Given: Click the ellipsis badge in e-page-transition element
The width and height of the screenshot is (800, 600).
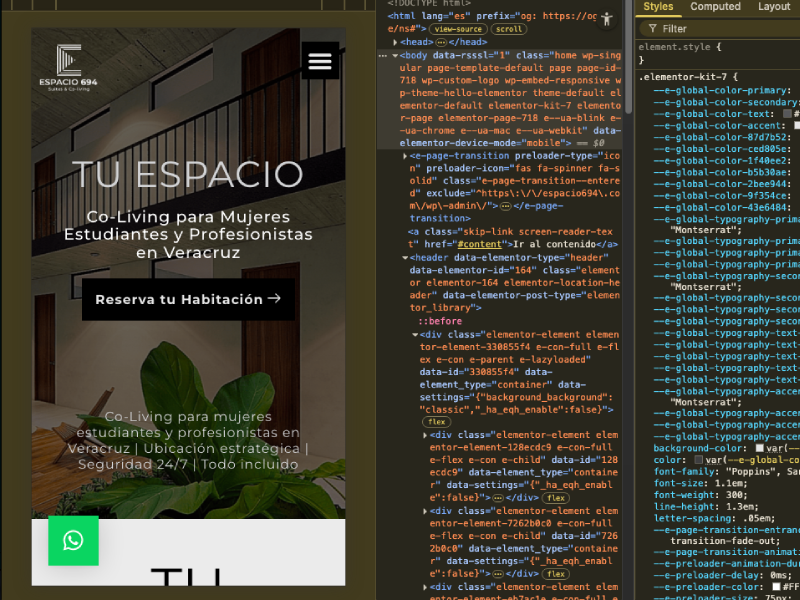Looking at the screenshot, I should (x=505, y=206).
